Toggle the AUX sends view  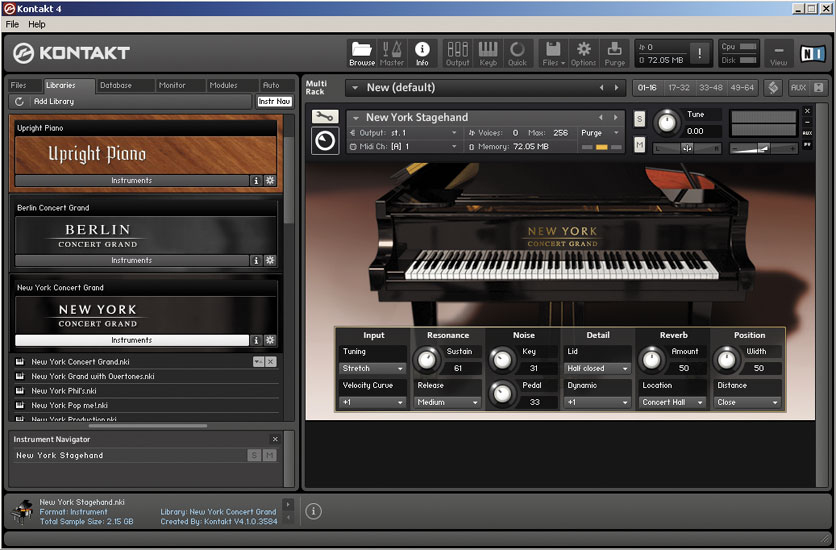(x=798, y=87)
